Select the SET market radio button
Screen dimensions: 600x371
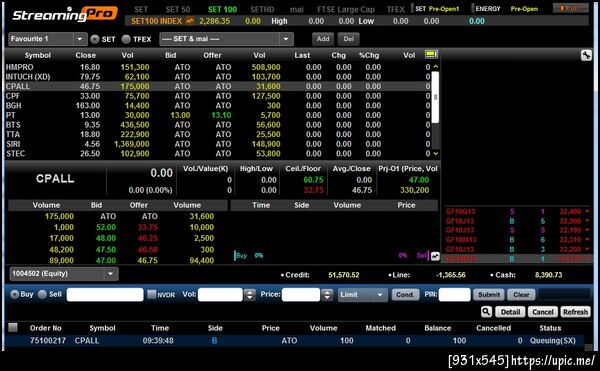point(95,39)
